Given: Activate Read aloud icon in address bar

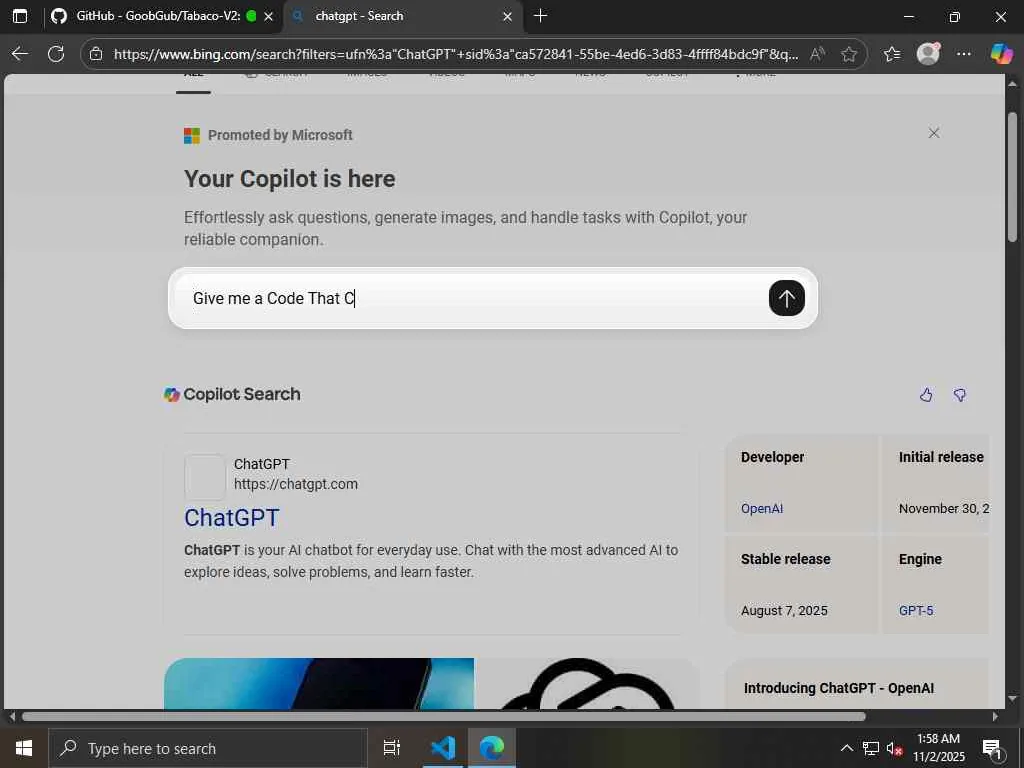Looking at the screenshot, I should [817, 54].
